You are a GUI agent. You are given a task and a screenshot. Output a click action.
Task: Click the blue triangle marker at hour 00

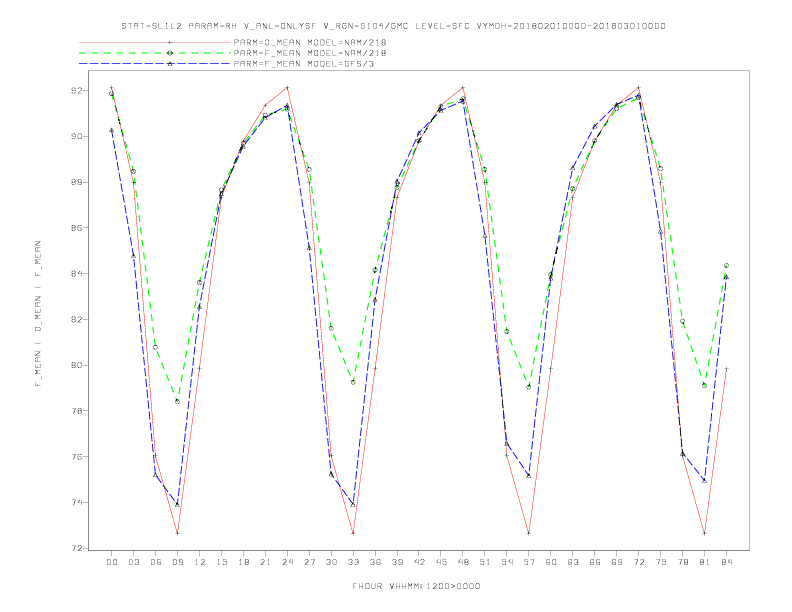click(112, 130)
